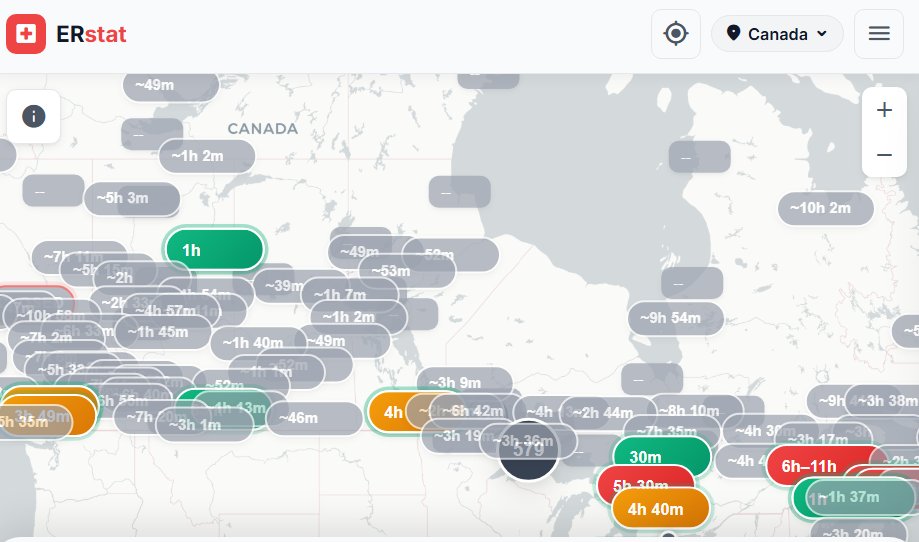Screen dimensions: 919x542
Task: Select the ~6h 42m wait marker
Action: [476, 411]
